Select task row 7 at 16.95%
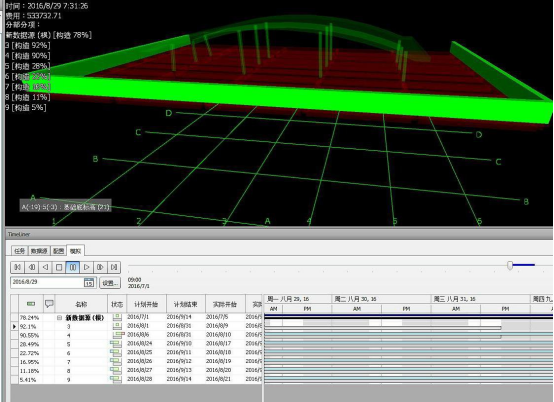This screenshot has height=402, width=554. pyautogui.click(x=136, y=361)
